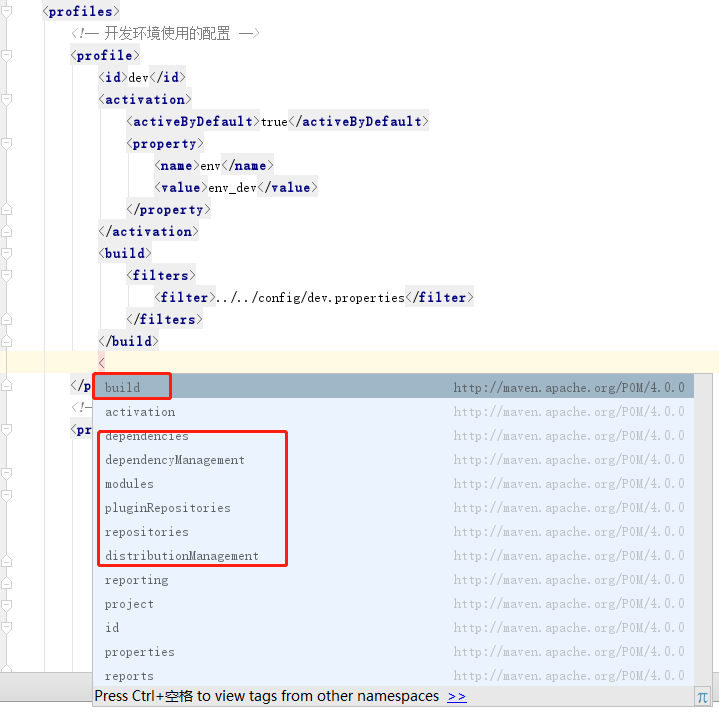
Task: Follow the >> link for other namespaces
Action: (457, 697)
